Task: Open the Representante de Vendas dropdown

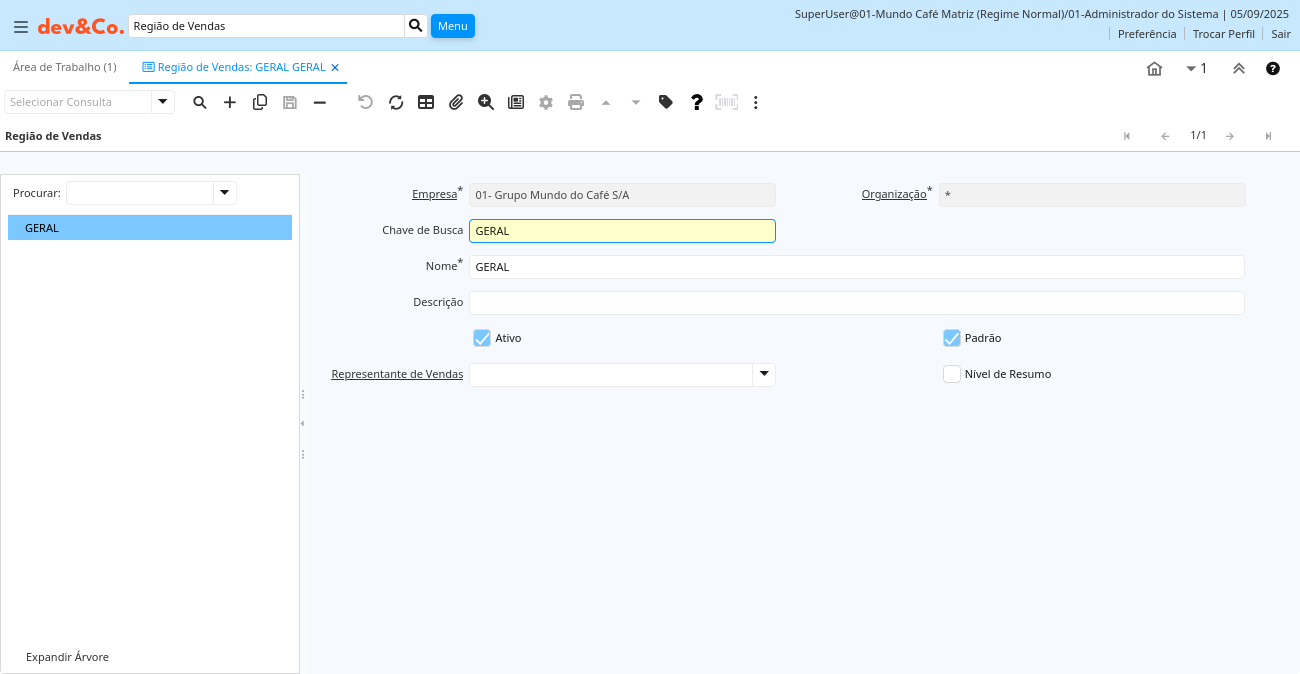Action: 764,374
